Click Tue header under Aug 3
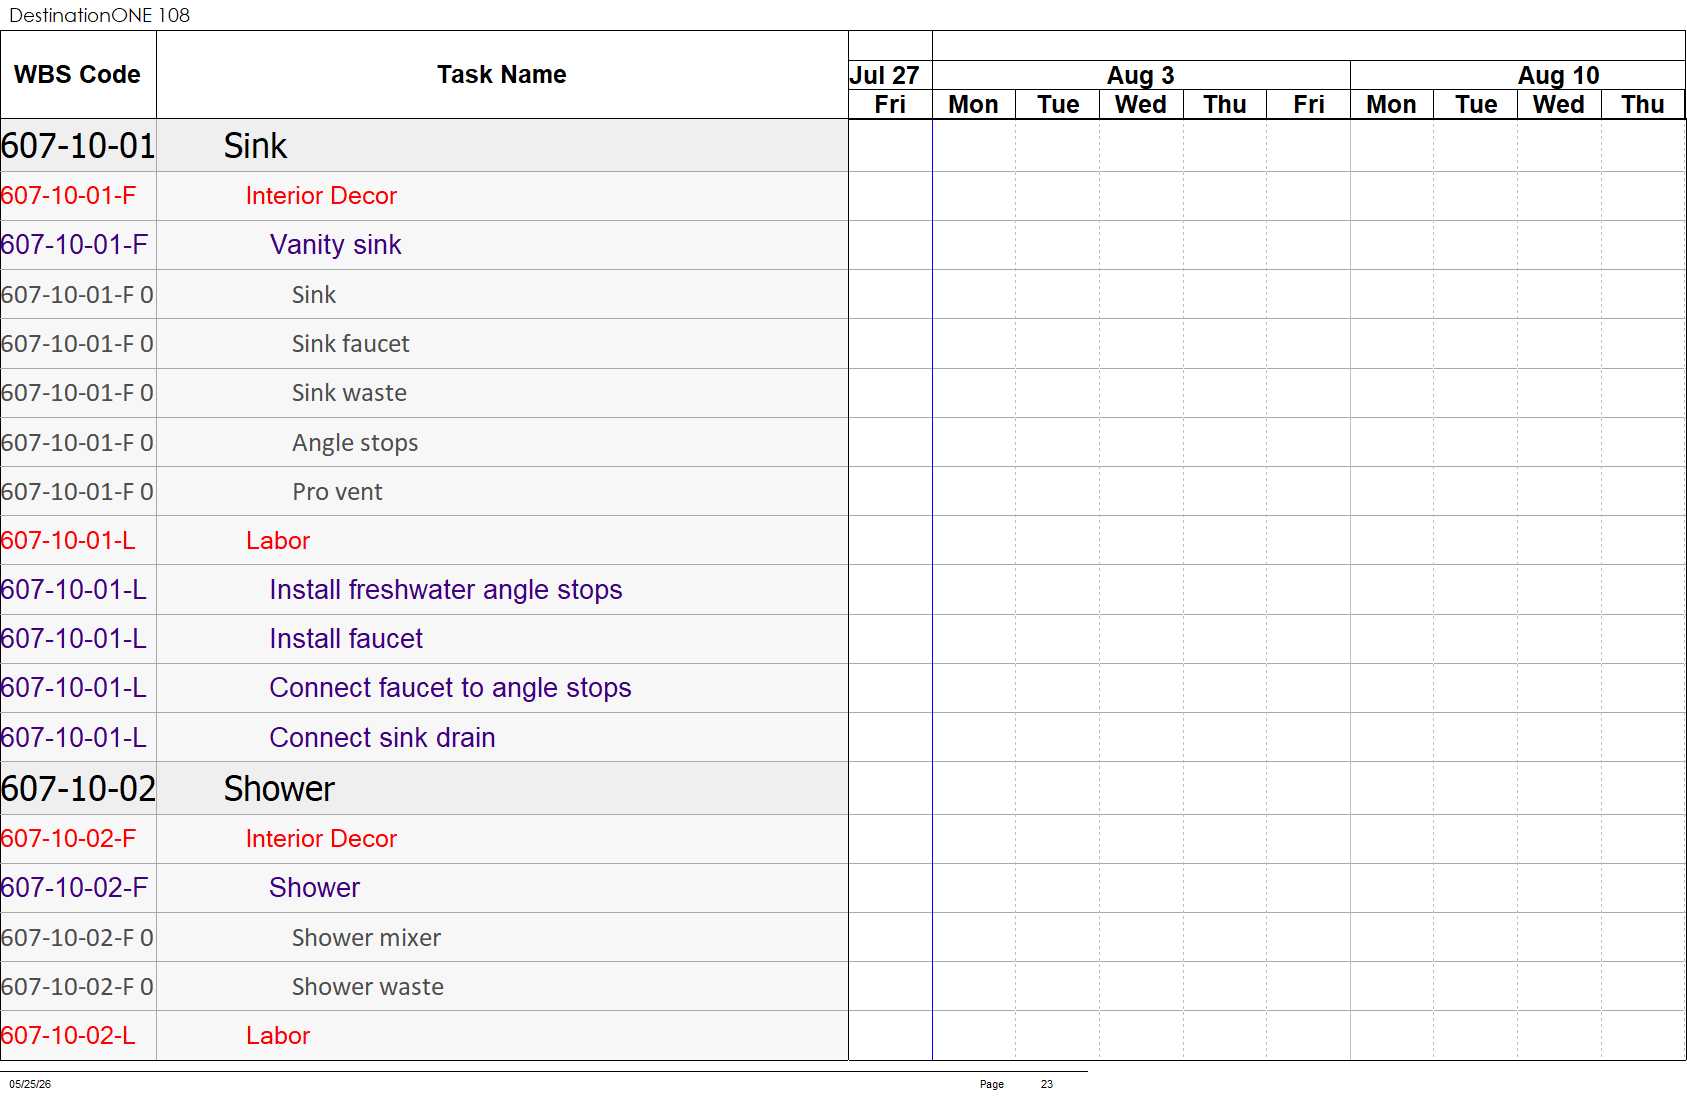 point(1058,105)
